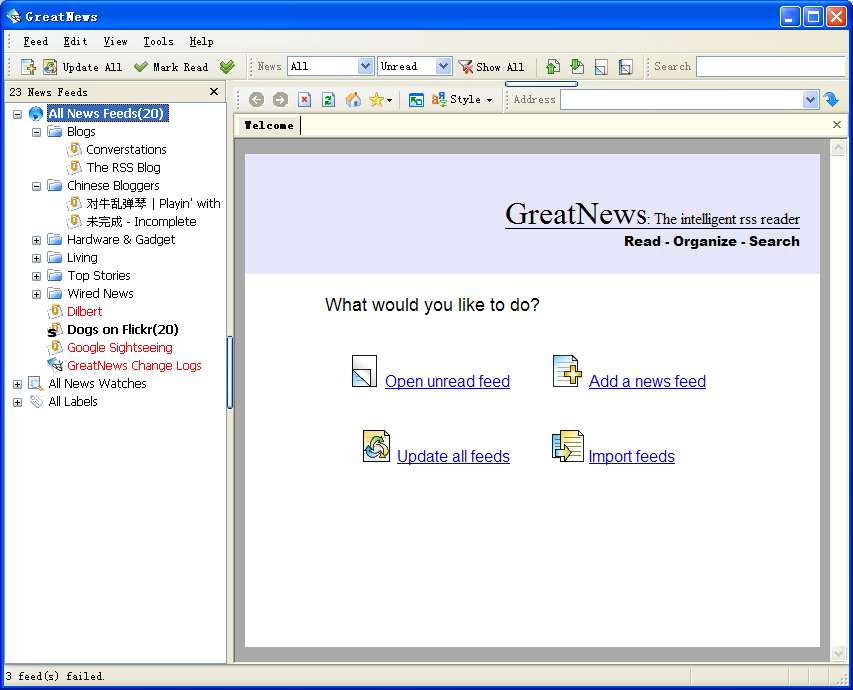Viewport: 853px width, 690px height.
Task: Click the unread feed page icon beside Search
Action: point(626,67)
